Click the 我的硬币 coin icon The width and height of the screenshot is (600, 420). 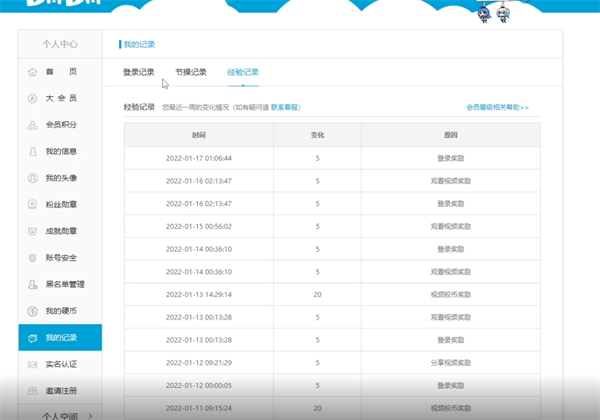(x=33, y=311)
